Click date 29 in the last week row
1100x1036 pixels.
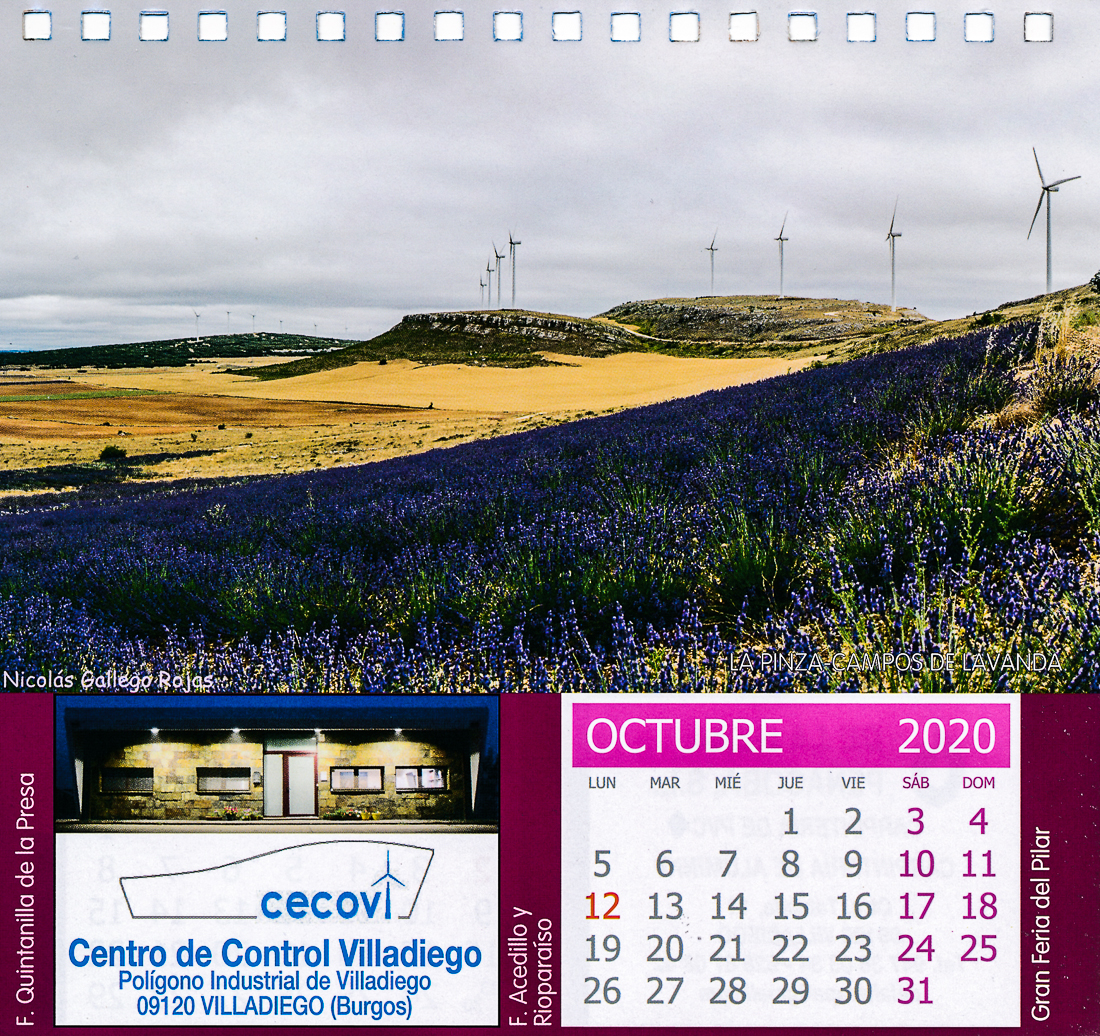(x=791, y=991)
